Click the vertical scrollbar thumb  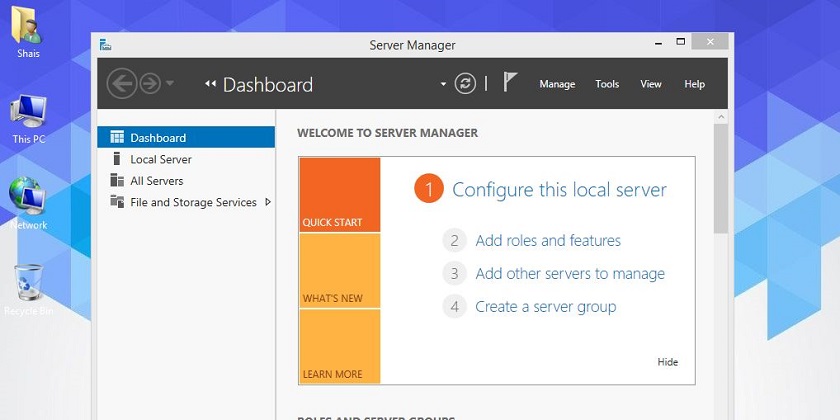pyautogui.click(x=721, y=178)
